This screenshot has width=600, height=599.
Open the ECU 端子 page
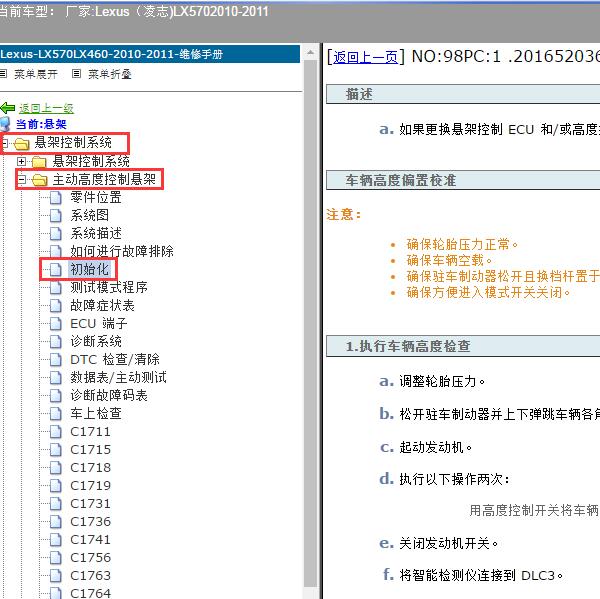(x=99, y=323)
